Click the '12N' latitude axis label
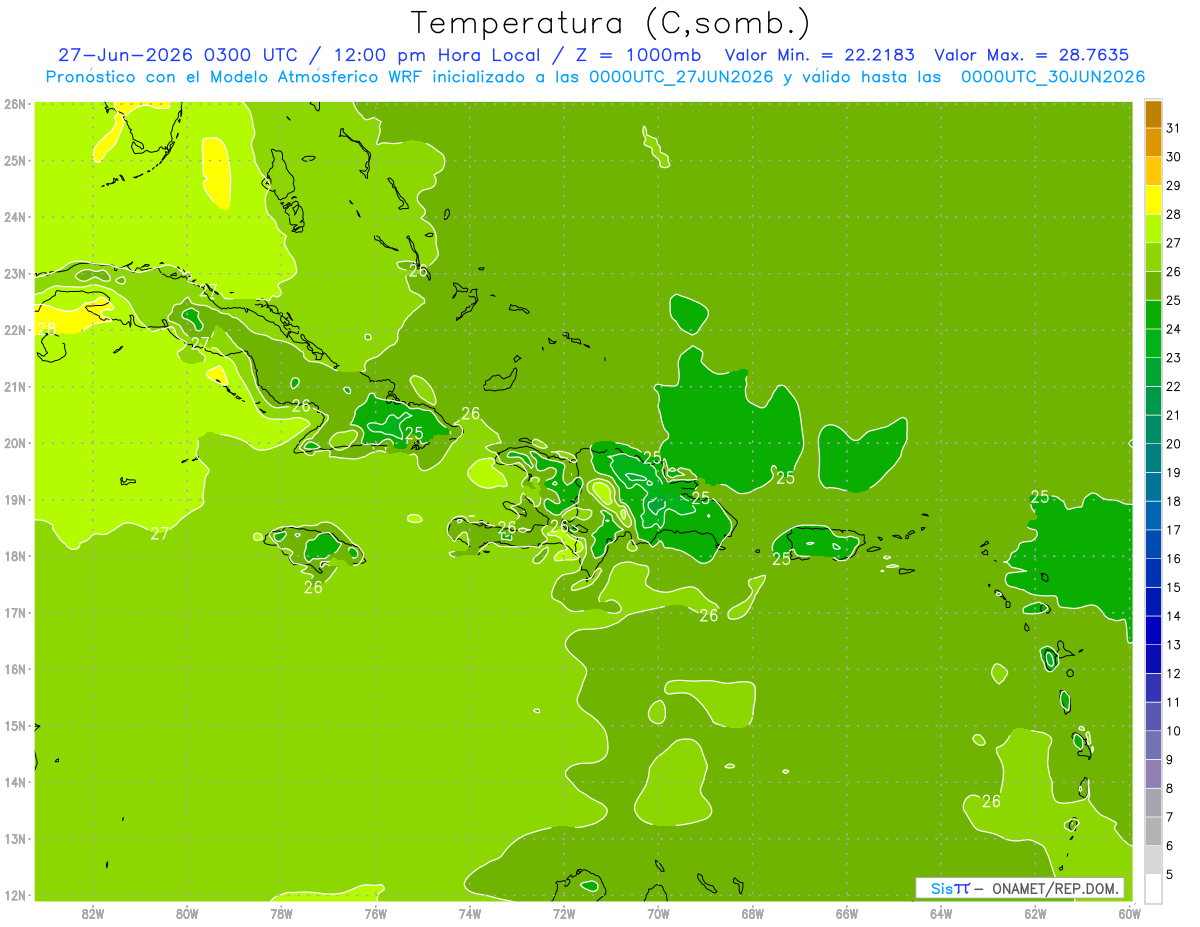1200x927 pixels. pos(14,895)
